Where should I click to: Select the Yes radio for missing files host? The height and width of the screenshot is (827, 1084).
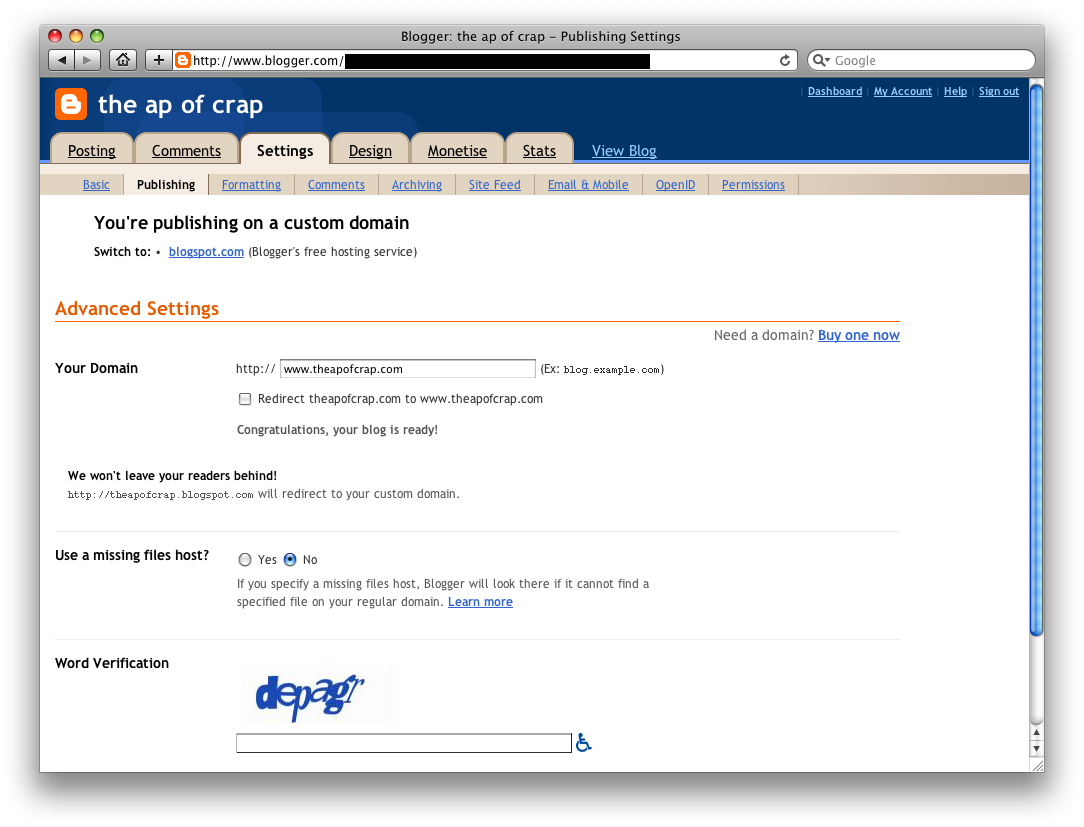tap(245, 559)
